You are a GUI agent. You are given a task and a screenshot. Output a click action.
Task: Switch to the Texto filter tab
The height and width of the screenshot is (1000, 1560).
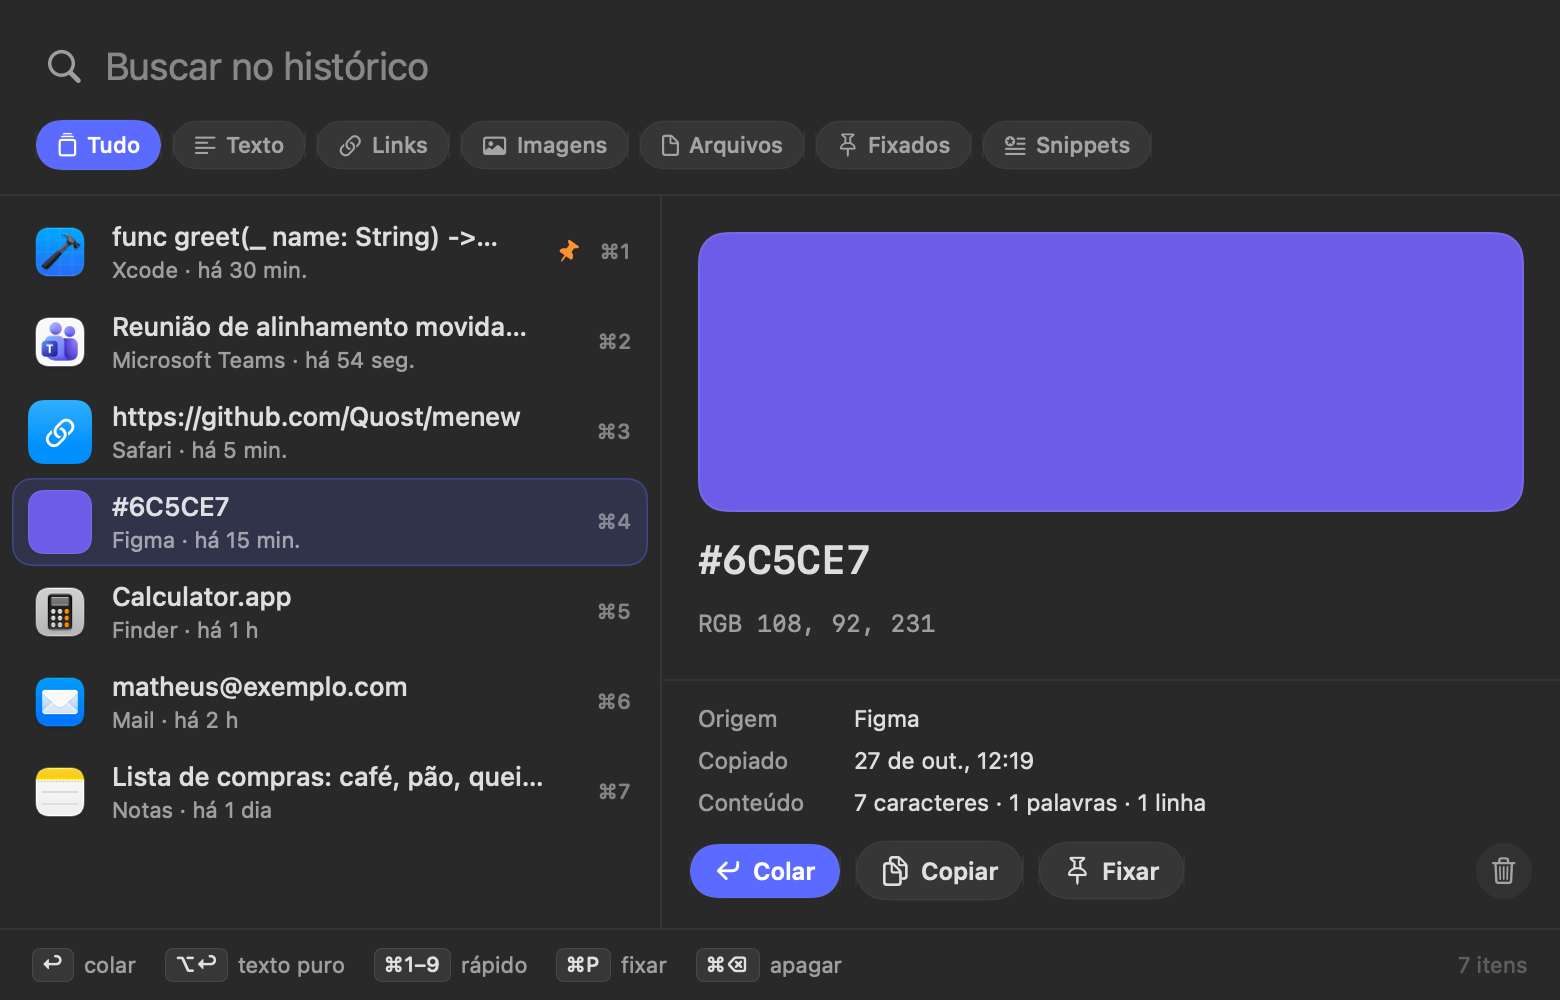click(x=239, y=145)
